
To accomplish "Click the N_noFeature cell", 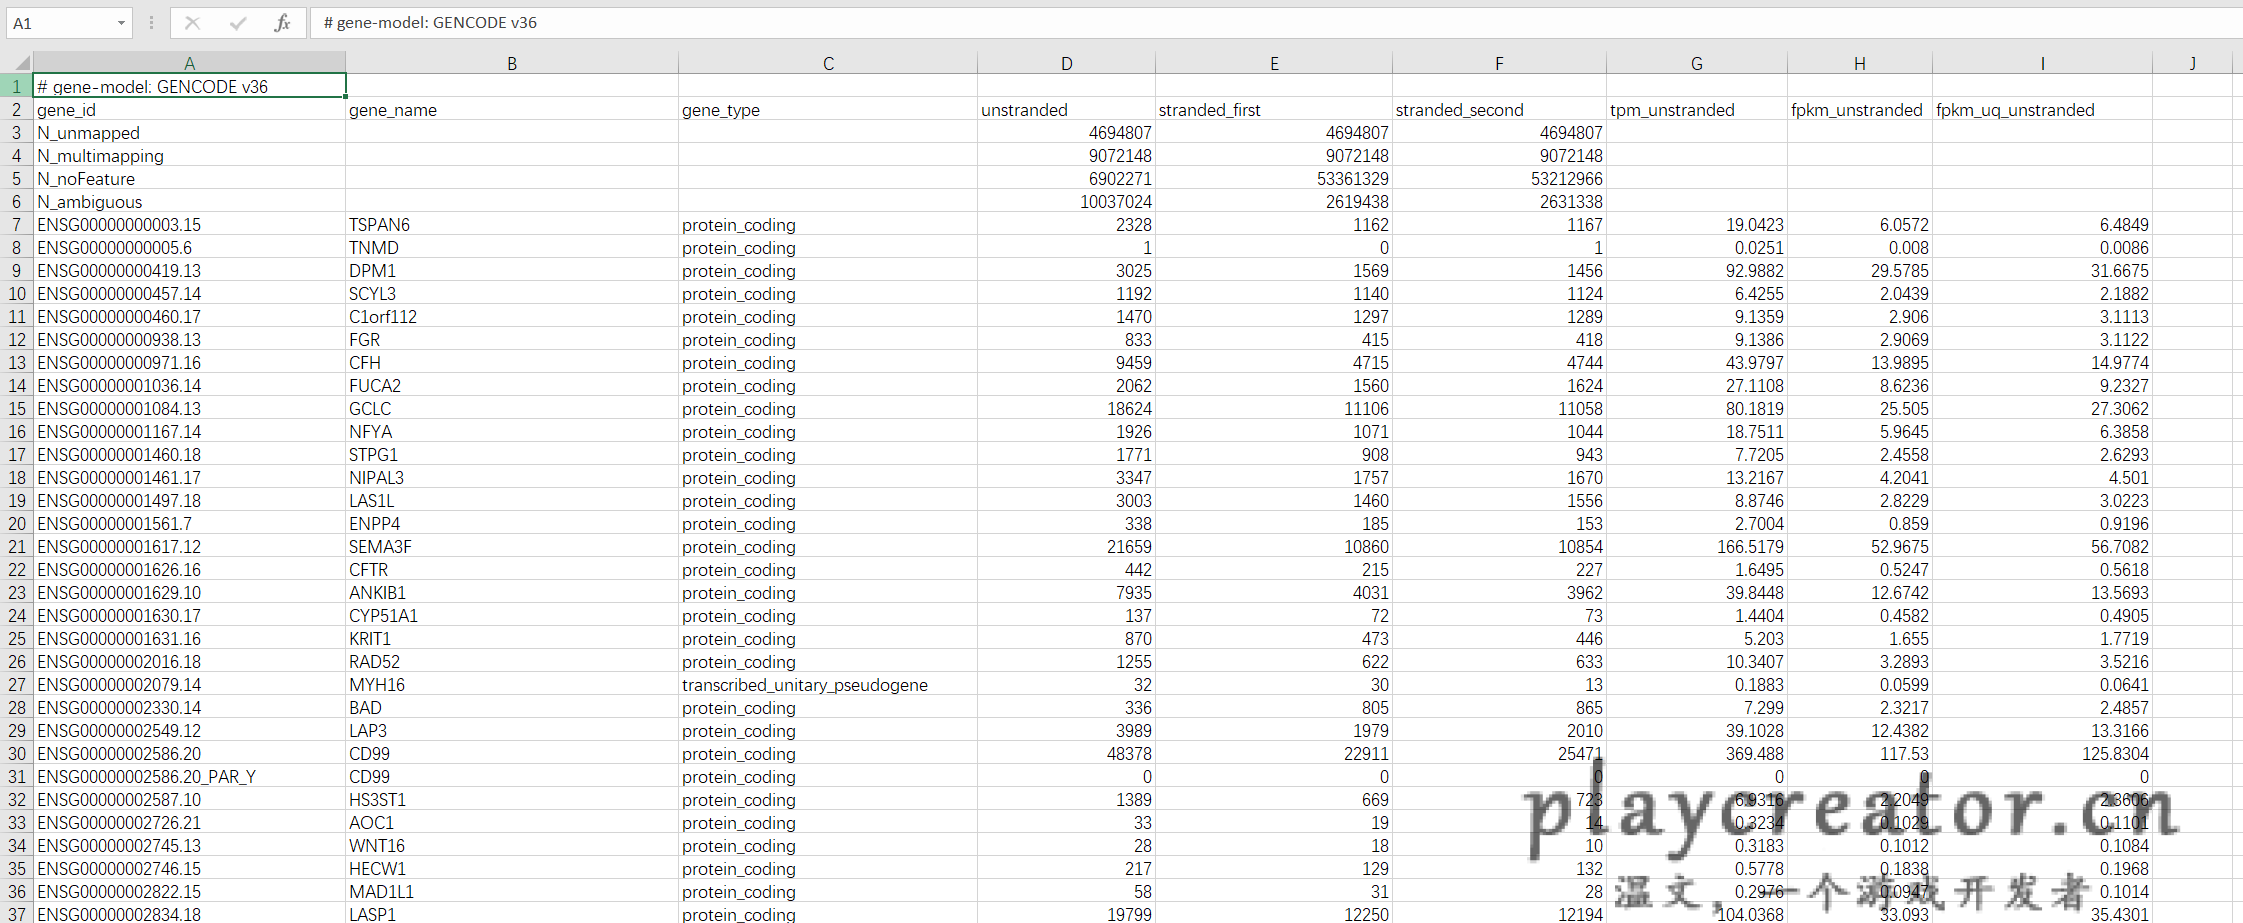I will point(189,179).
